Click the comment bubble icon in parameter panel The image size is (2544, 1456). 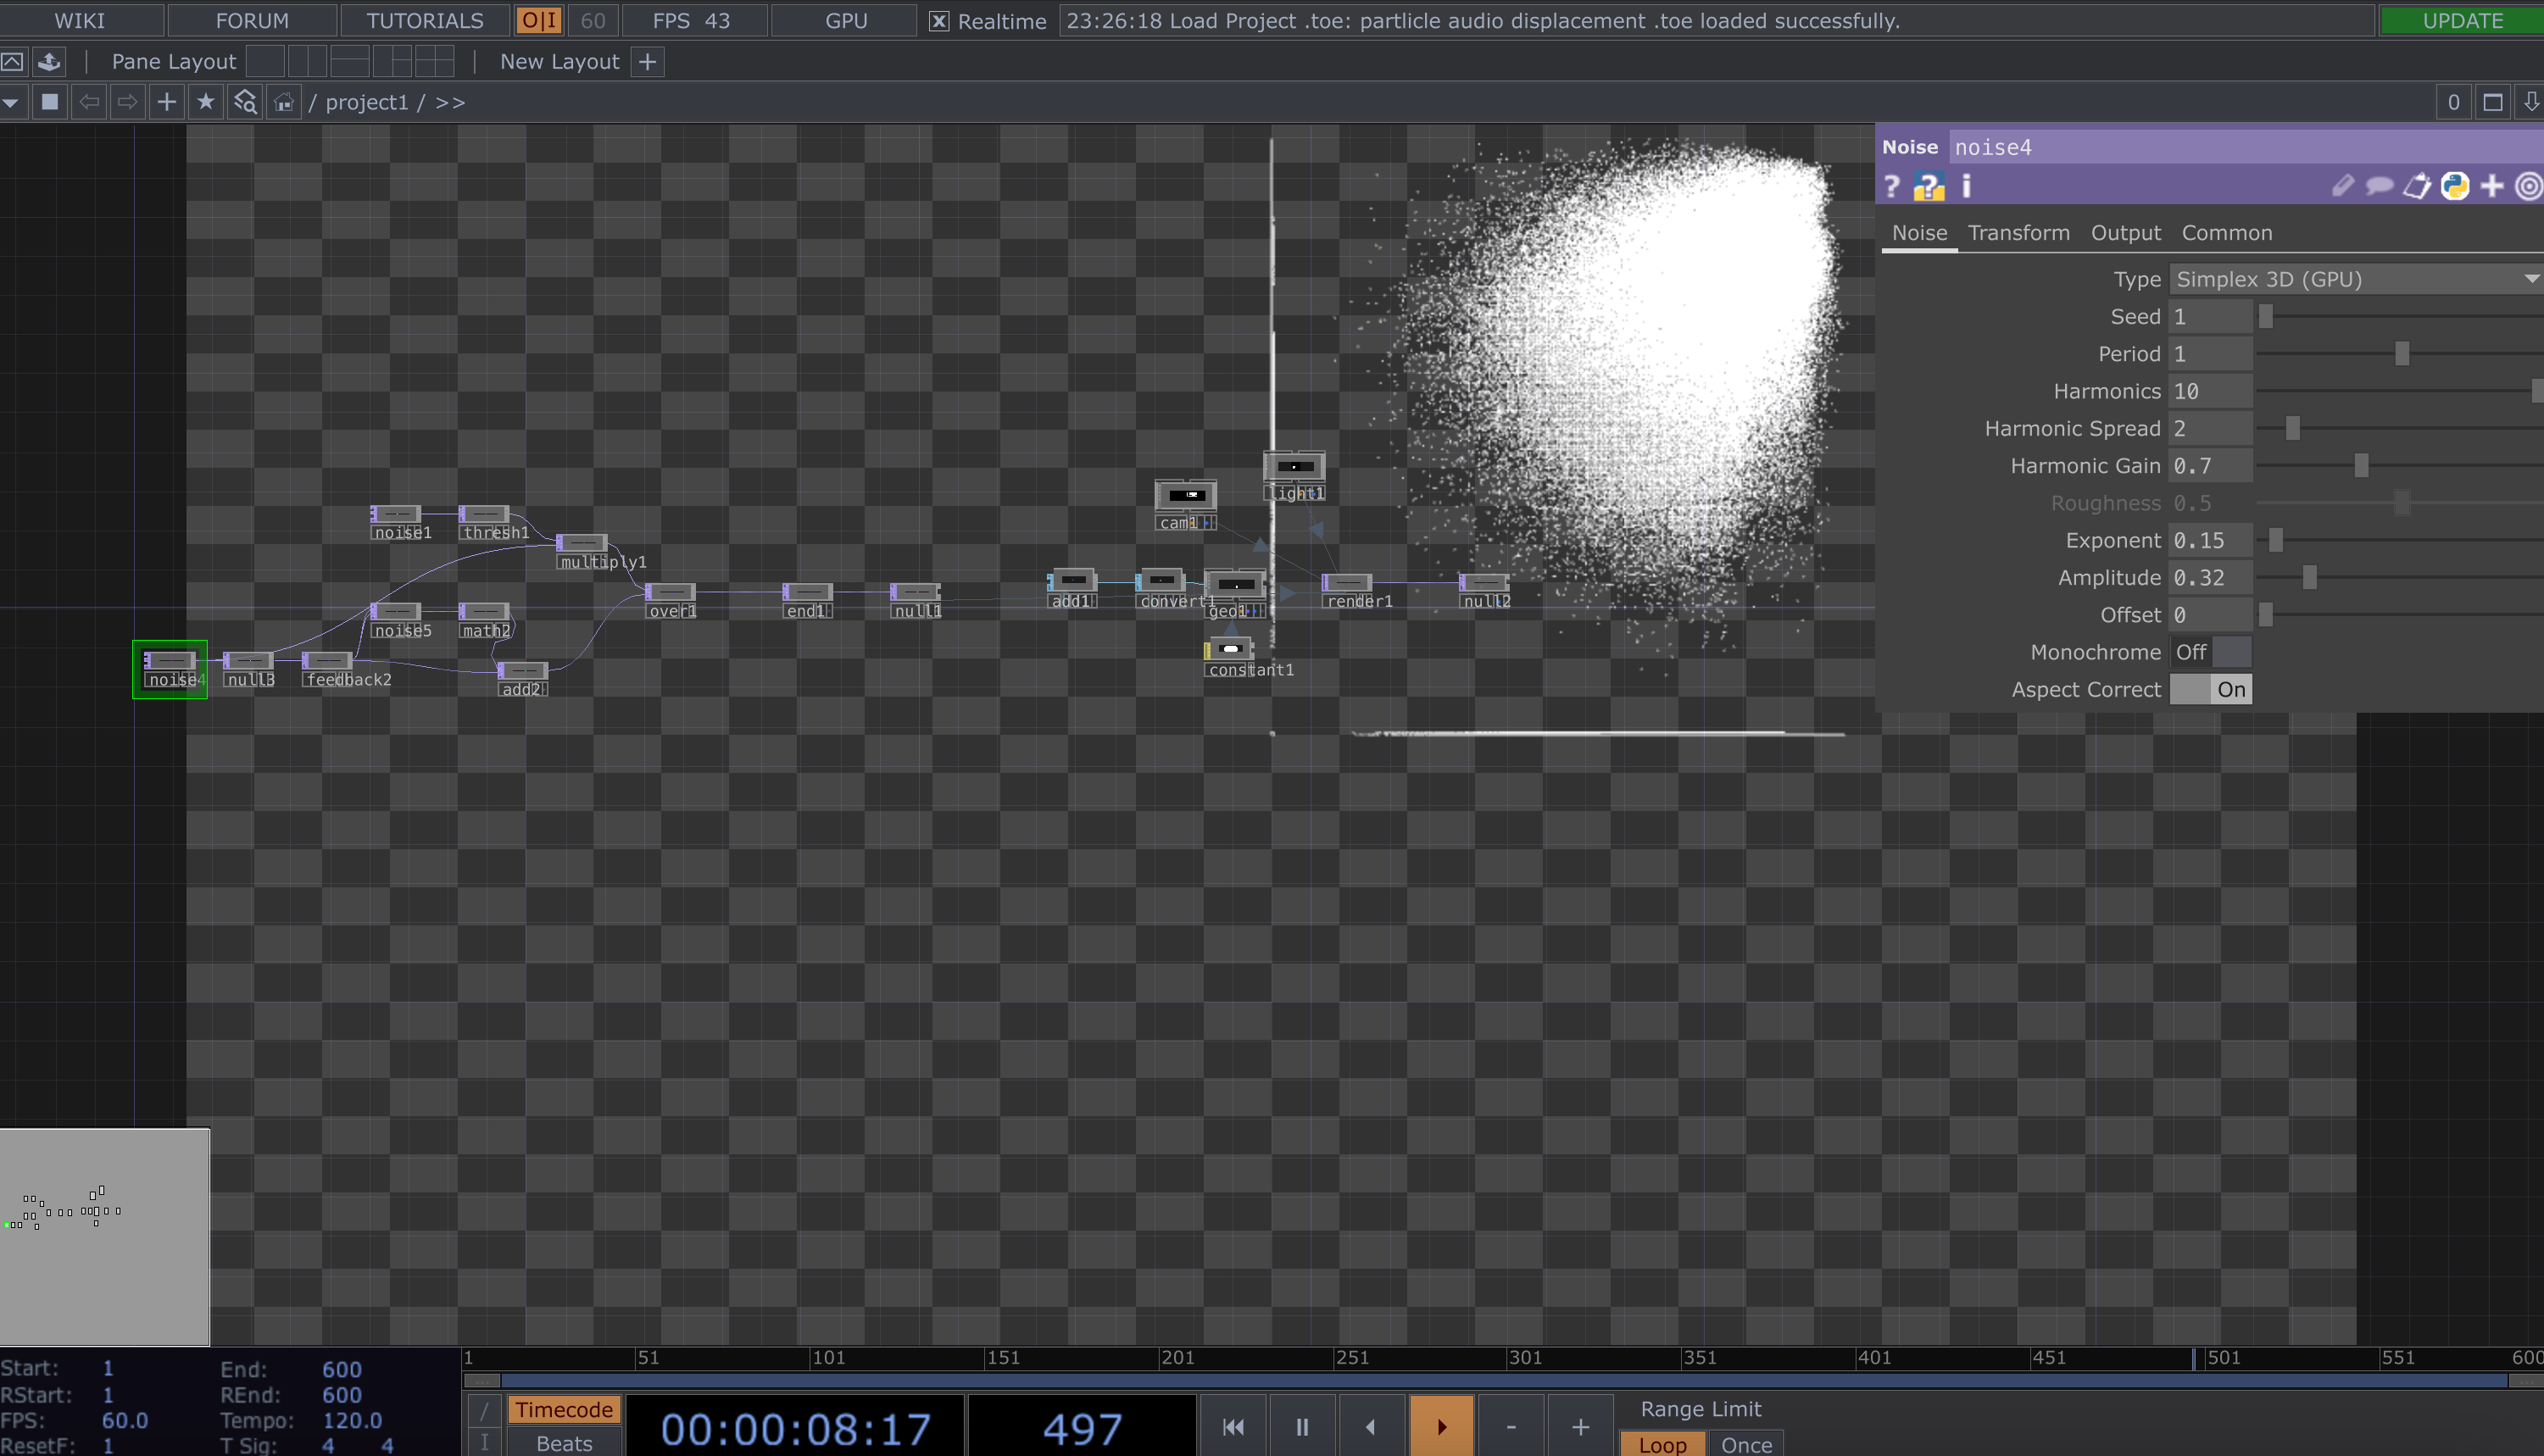coord(2379,187)
